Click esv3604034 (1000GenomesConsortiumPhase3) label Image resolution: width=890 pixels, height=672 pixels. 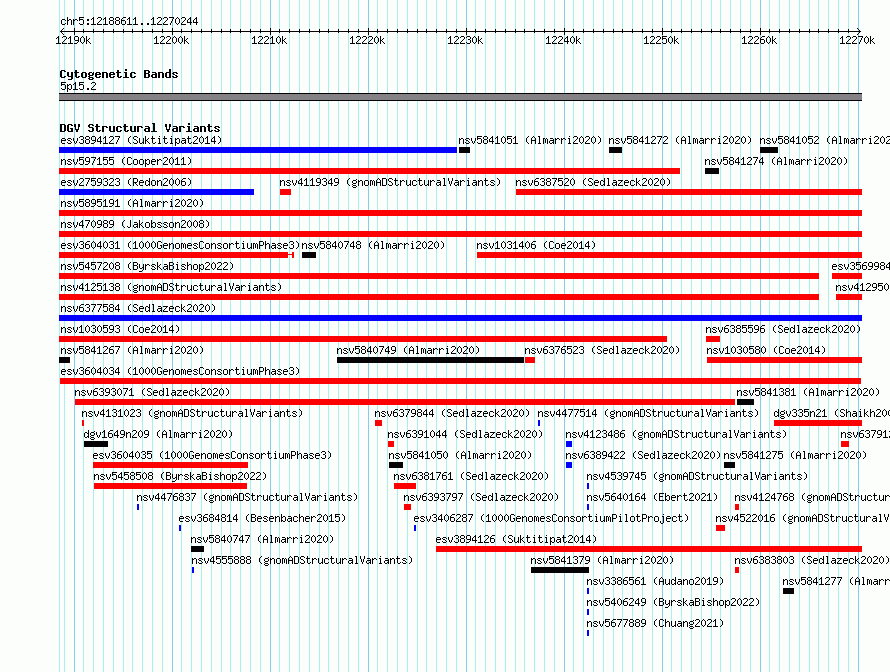click(180, 371)
